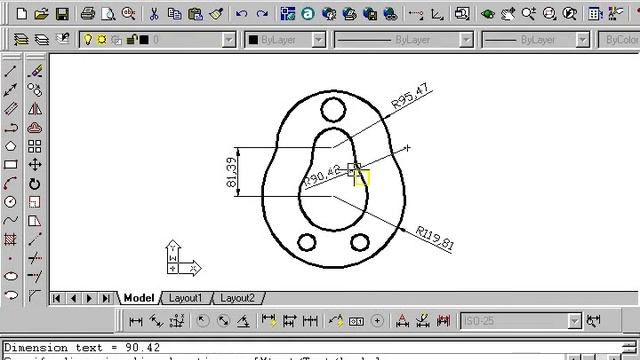This screenshot has width=640, height=360.
Task: Switch to the Layout1 tab
Action: (x=185, y=298)
